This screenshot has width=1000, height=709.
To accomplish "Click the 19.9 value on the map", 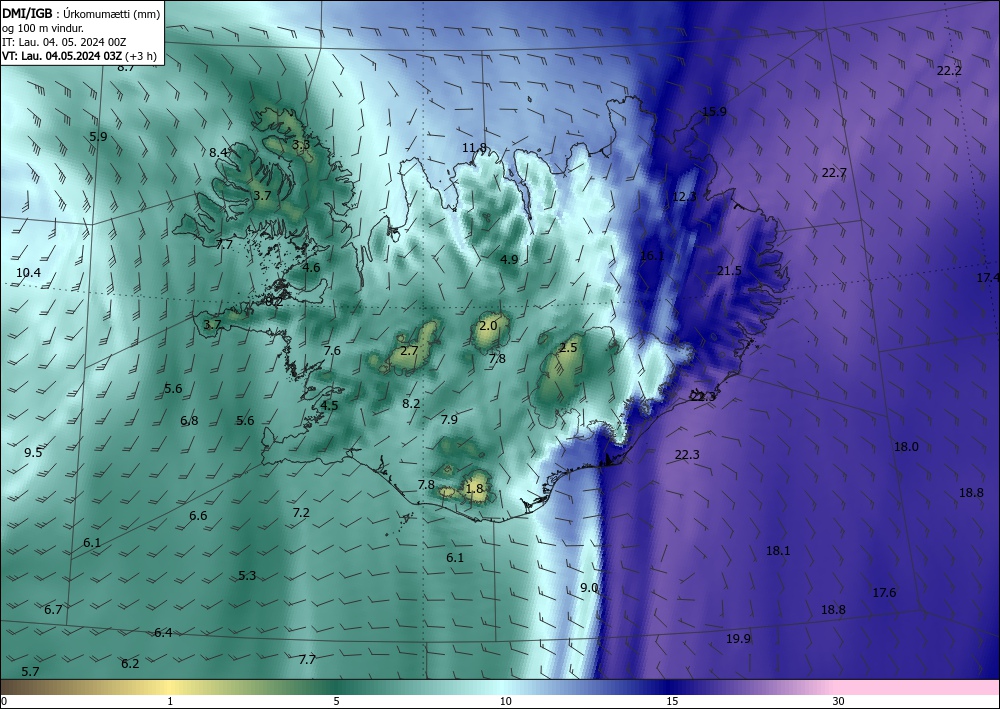I will tap(738, 639).
